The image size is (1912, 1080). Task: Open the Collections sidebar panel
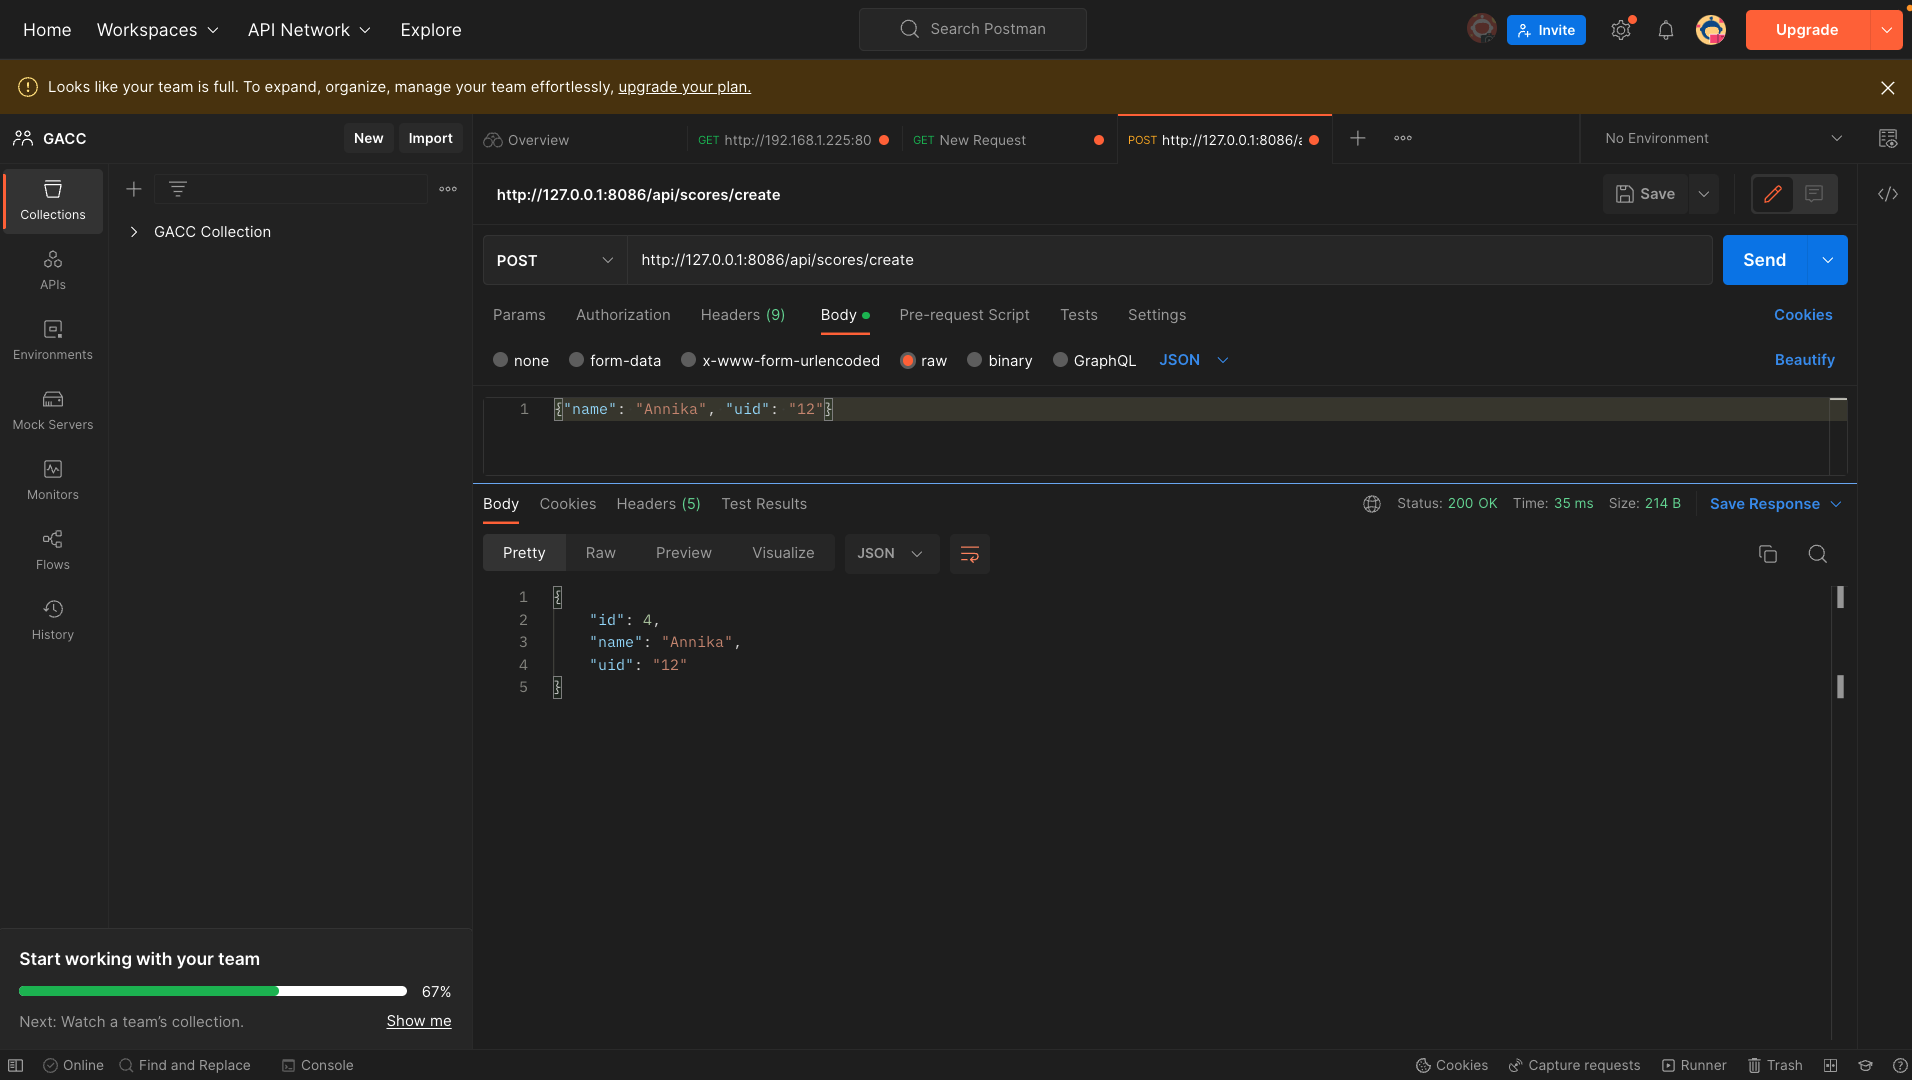[52, 199]
